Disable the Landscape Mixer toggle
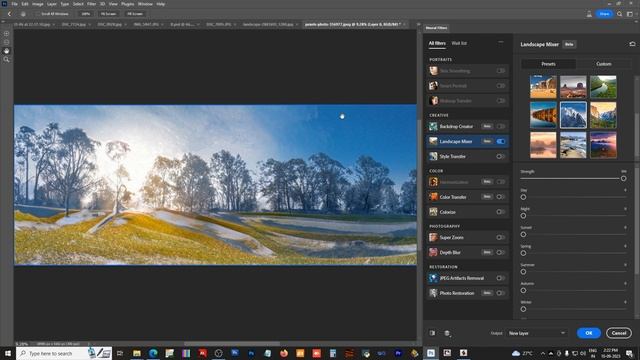The image size is (640, 360). pos(501,141)
